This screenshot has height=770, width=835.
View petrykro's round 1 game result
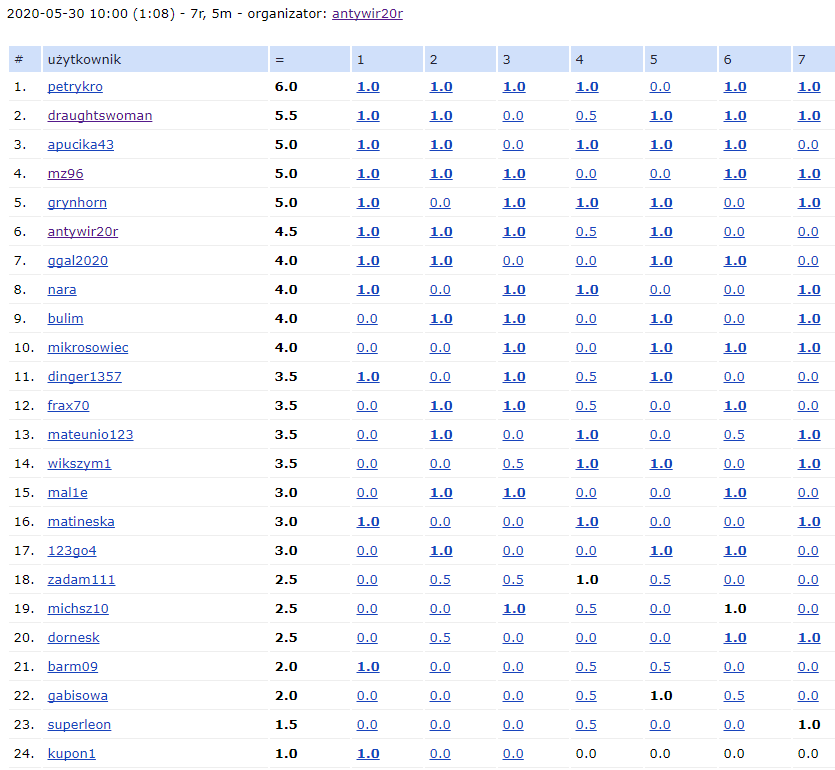(x=368, y=87)
